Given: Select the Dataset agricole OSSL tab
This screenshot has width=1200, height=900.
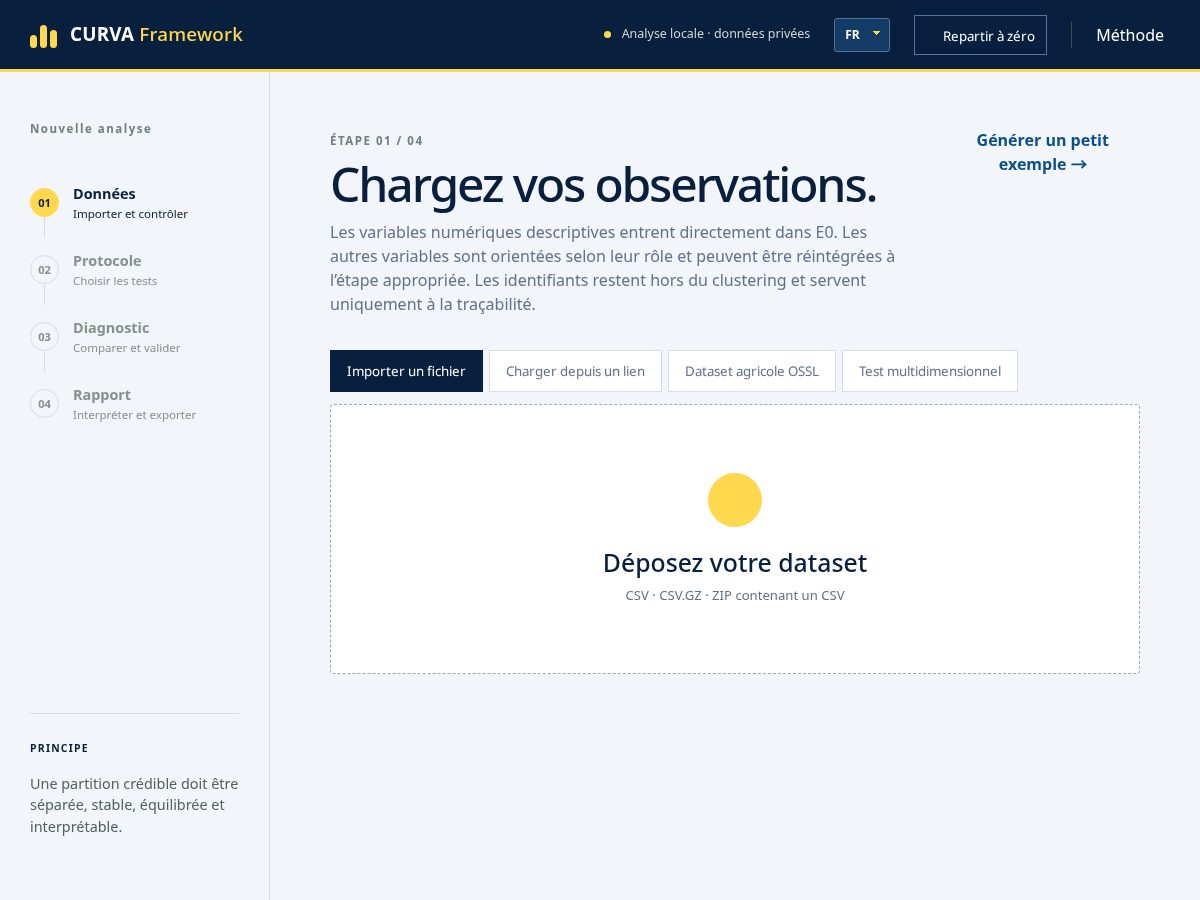Looking at the screenshot, I should click(752, 371).
